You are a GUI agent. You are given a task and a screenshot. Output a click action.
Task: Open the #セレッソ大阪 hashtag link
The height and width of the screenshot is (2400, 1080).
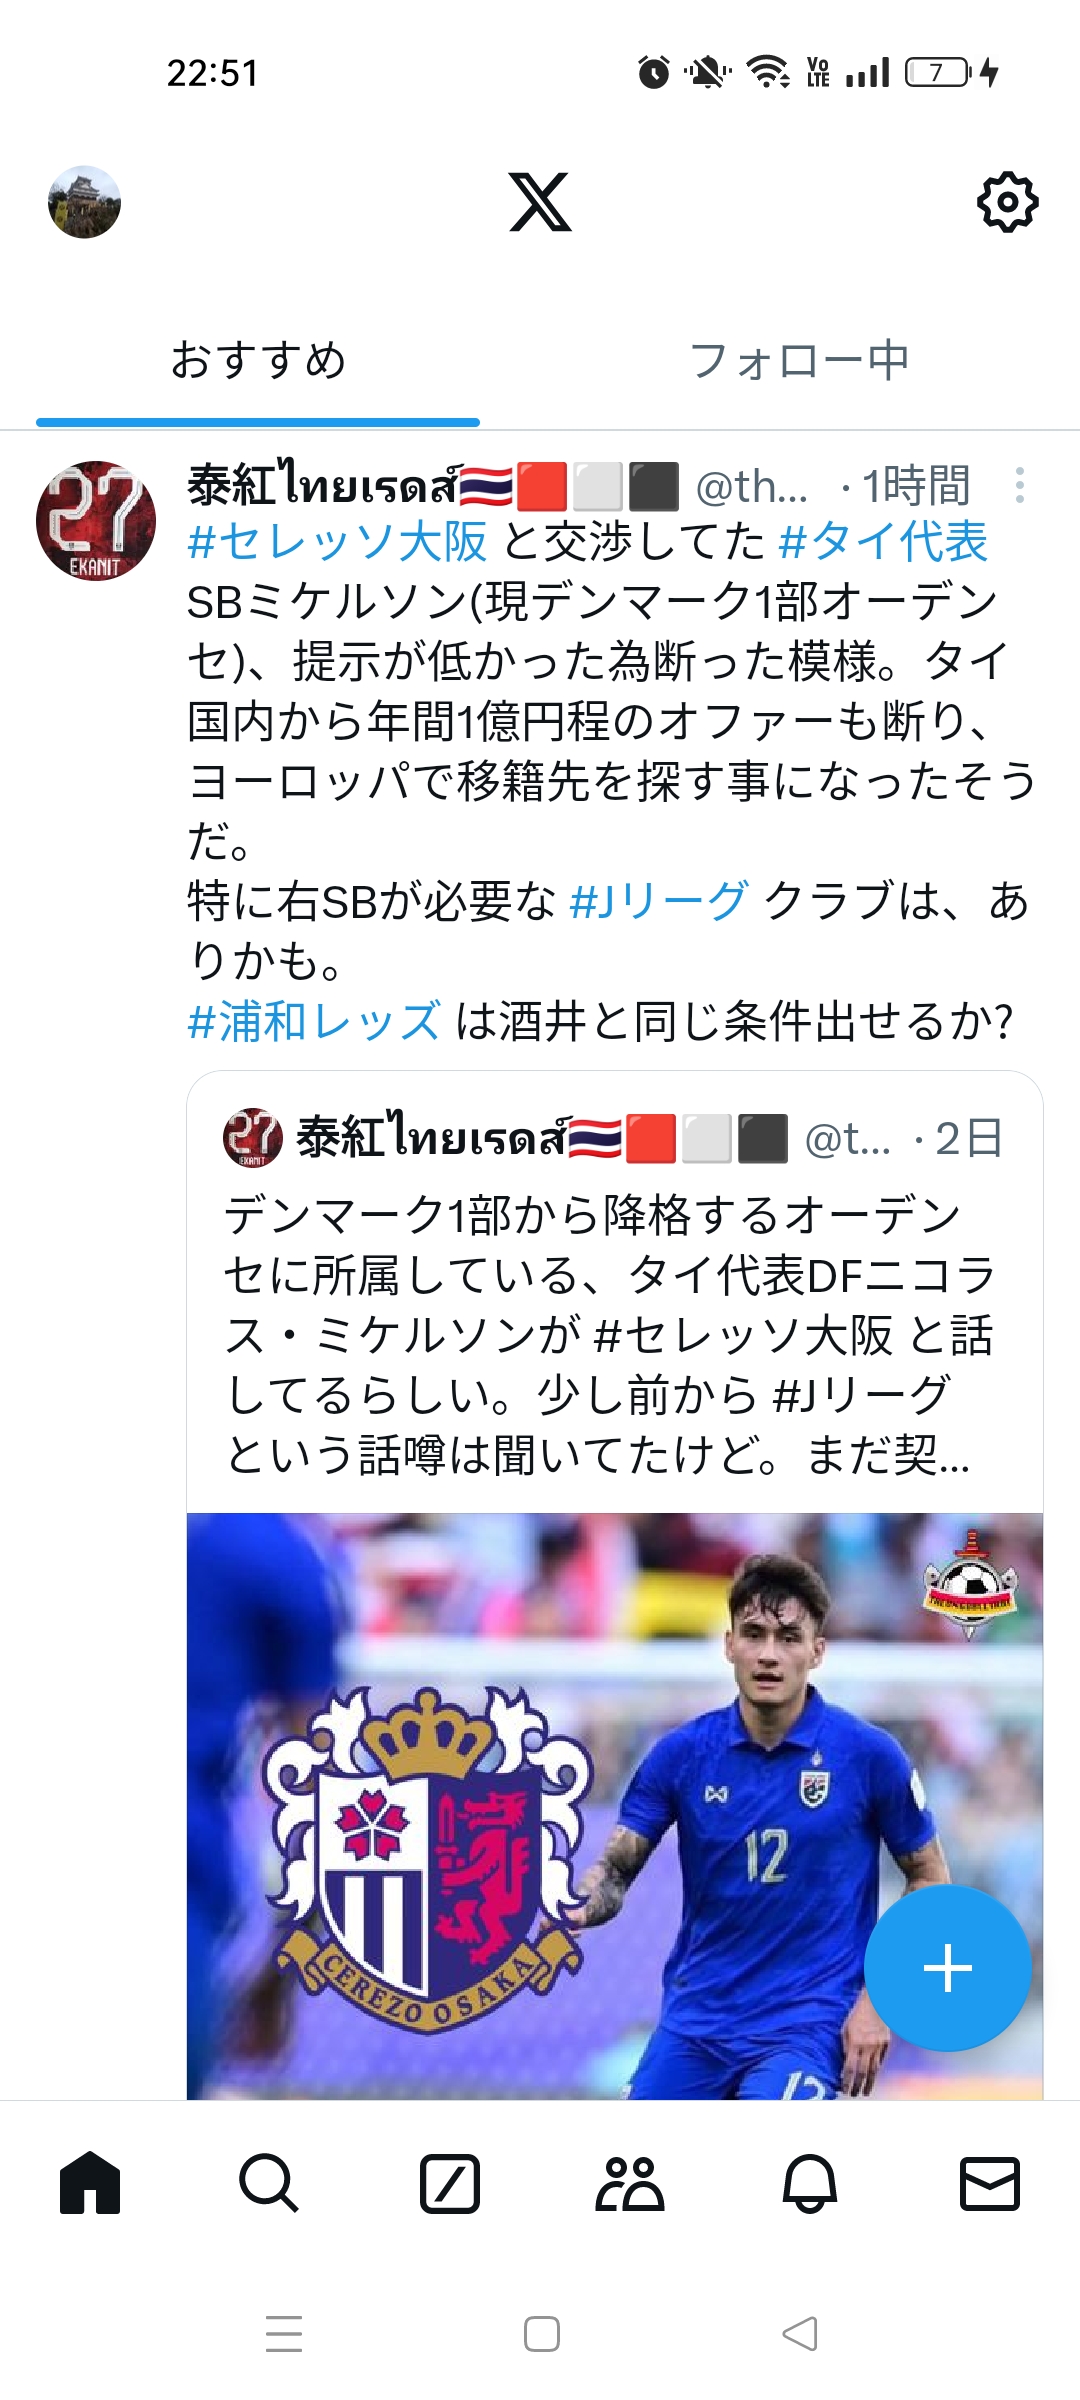[337, 542]
